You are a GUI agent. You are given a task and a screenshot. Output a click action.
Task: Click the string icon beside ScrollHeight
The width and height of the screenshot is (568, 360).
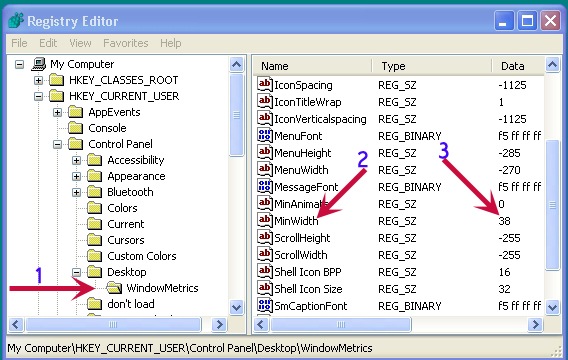pyautogui.click(x=265, y=238)
